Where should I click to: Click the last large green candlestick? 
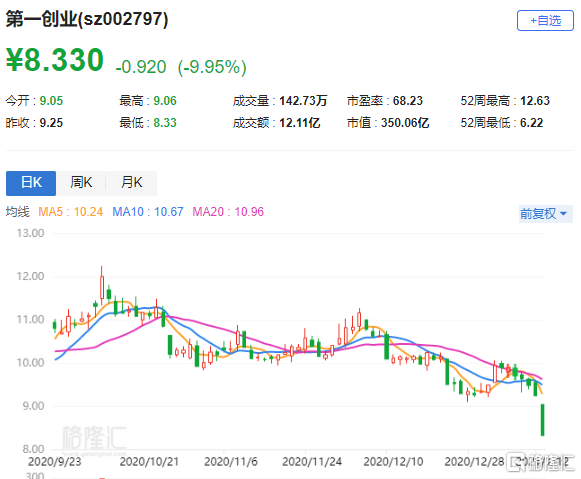point(542,420)
